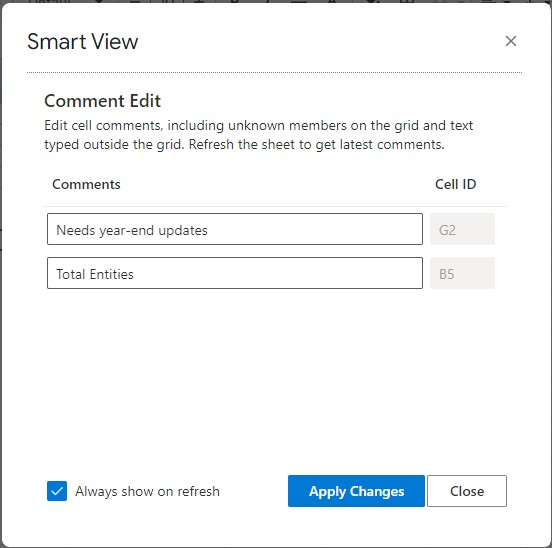552x548 pixels.
Task: Click the 'Refresh the sheet' instruction sentence
Action: pos(316,145)
